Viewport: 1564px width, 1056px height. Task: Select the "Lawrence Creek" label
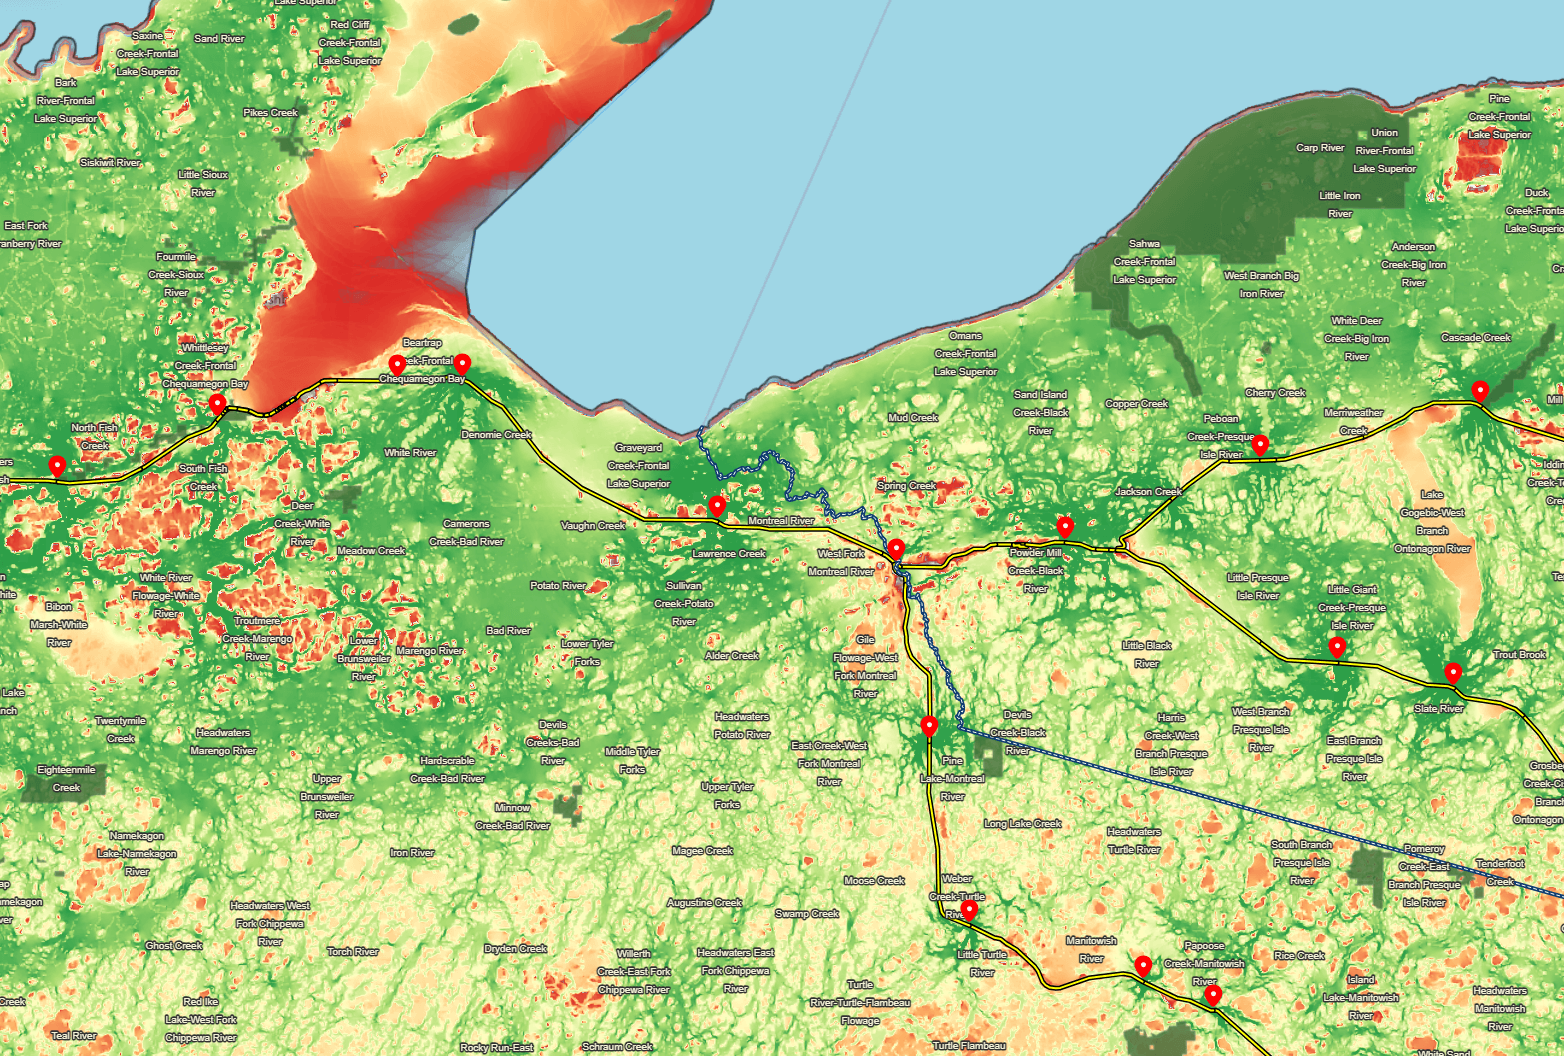[x=729, y=554]
